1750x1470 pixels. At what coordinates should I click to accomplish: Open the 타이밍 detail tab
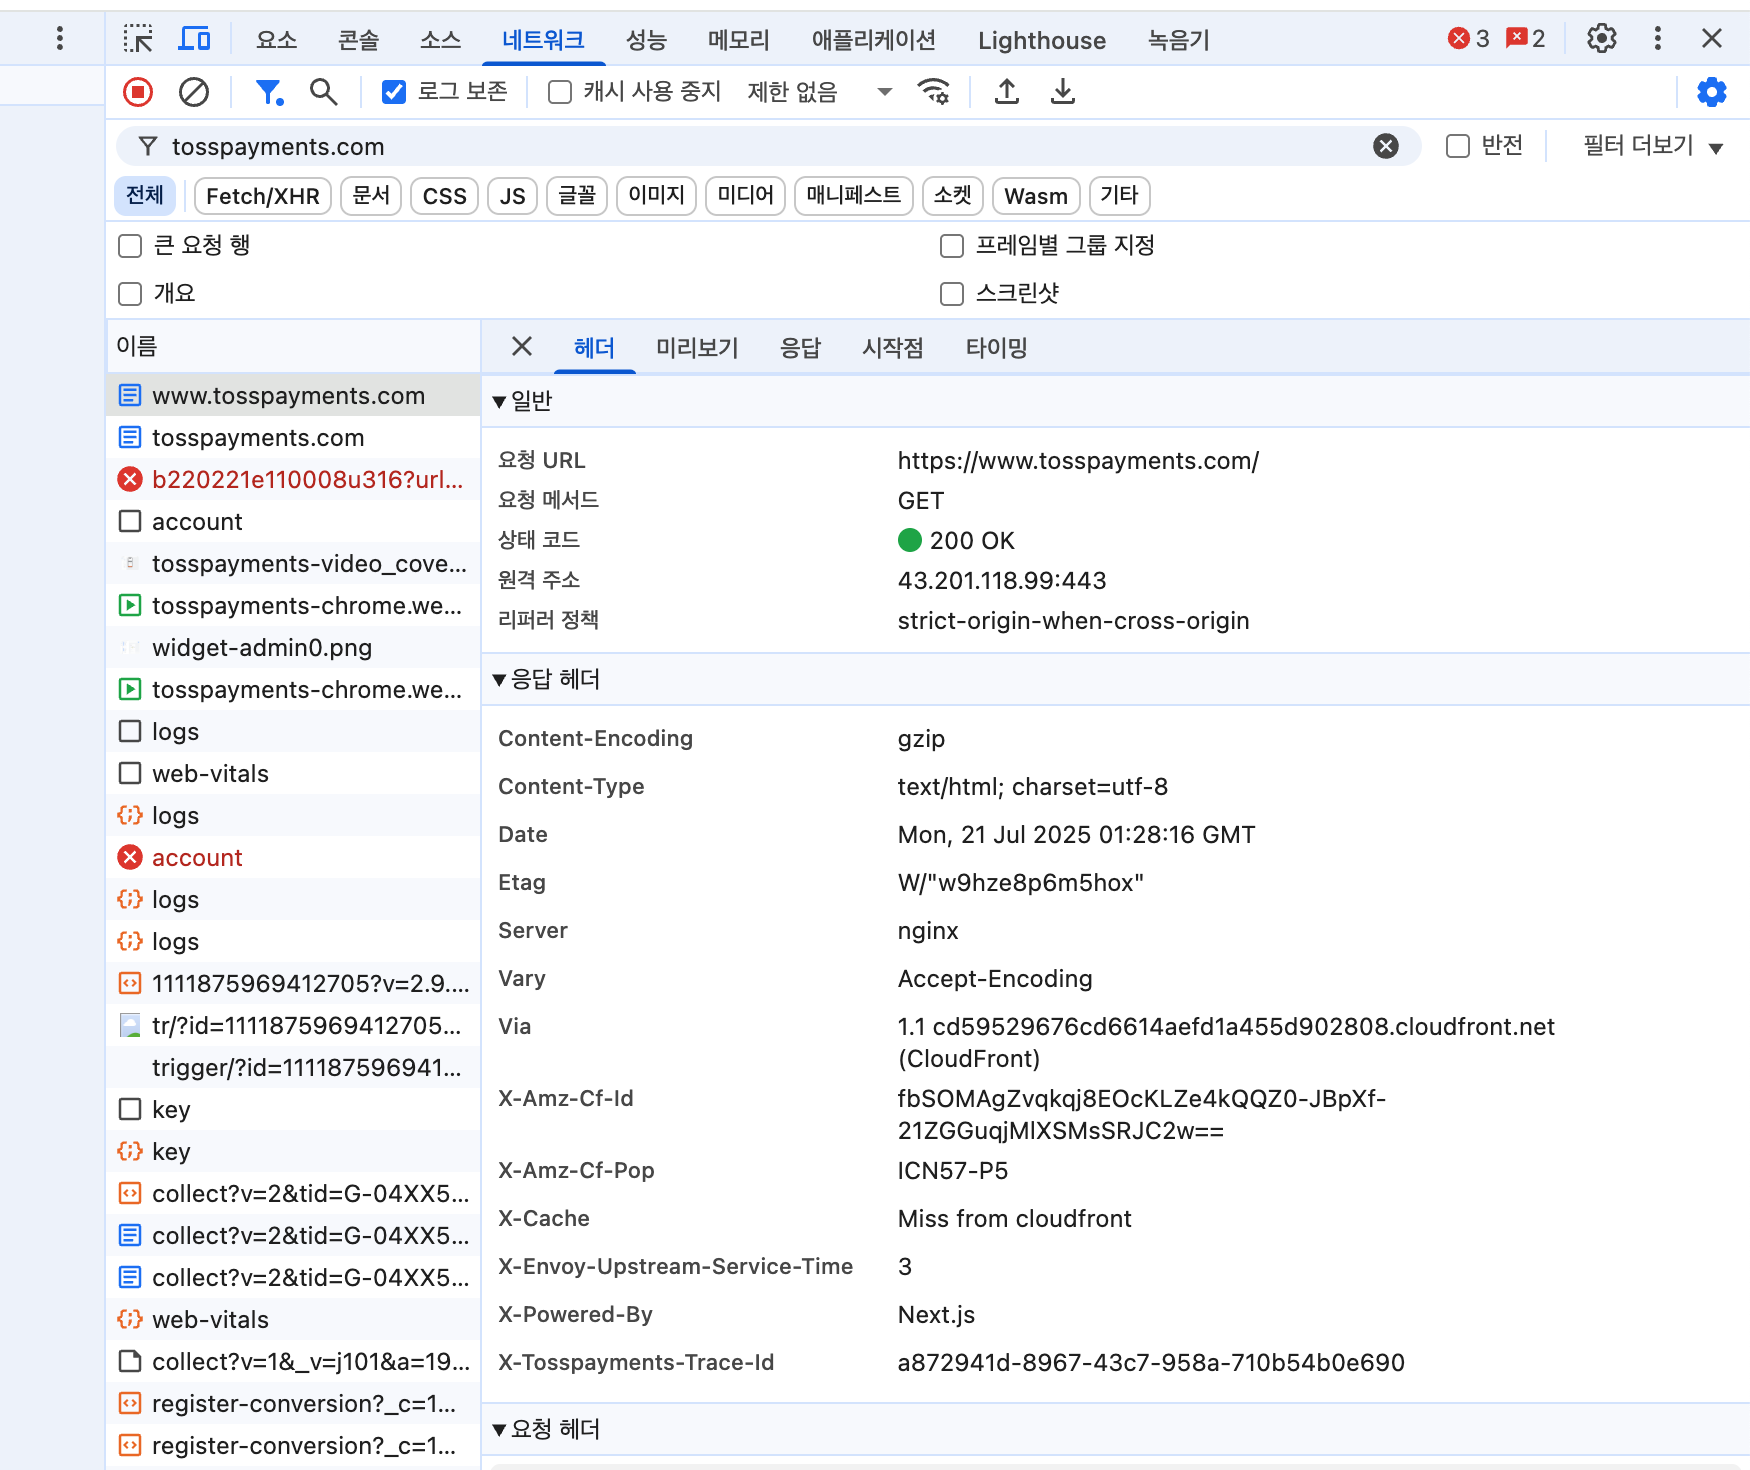click(x=996, y=347)
